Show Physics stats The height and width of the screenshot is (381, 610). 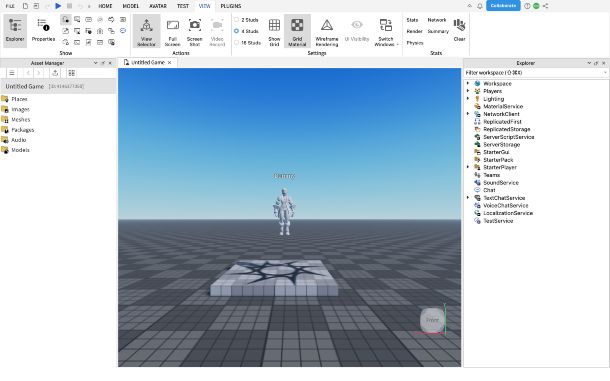point(415,43)
